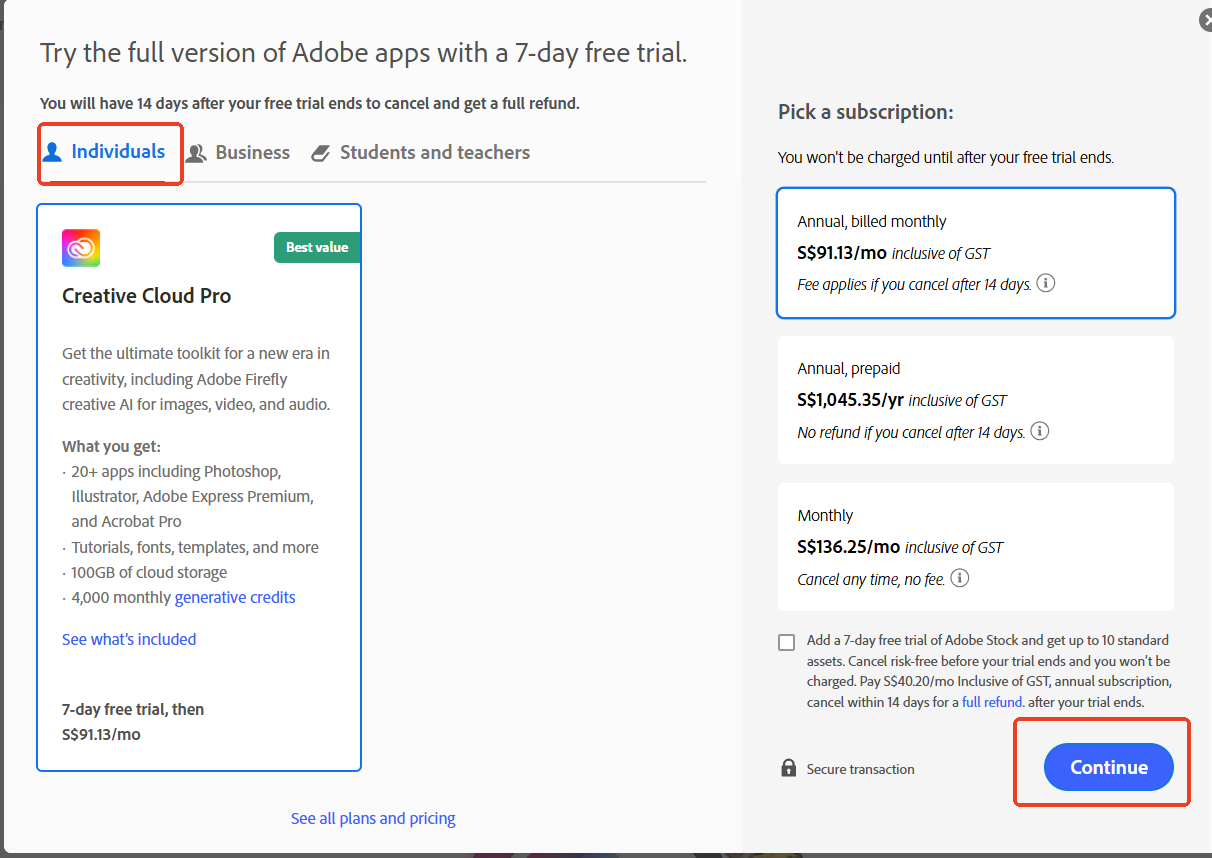Close the subscription dialog with X

click(x=1206, y=20)
